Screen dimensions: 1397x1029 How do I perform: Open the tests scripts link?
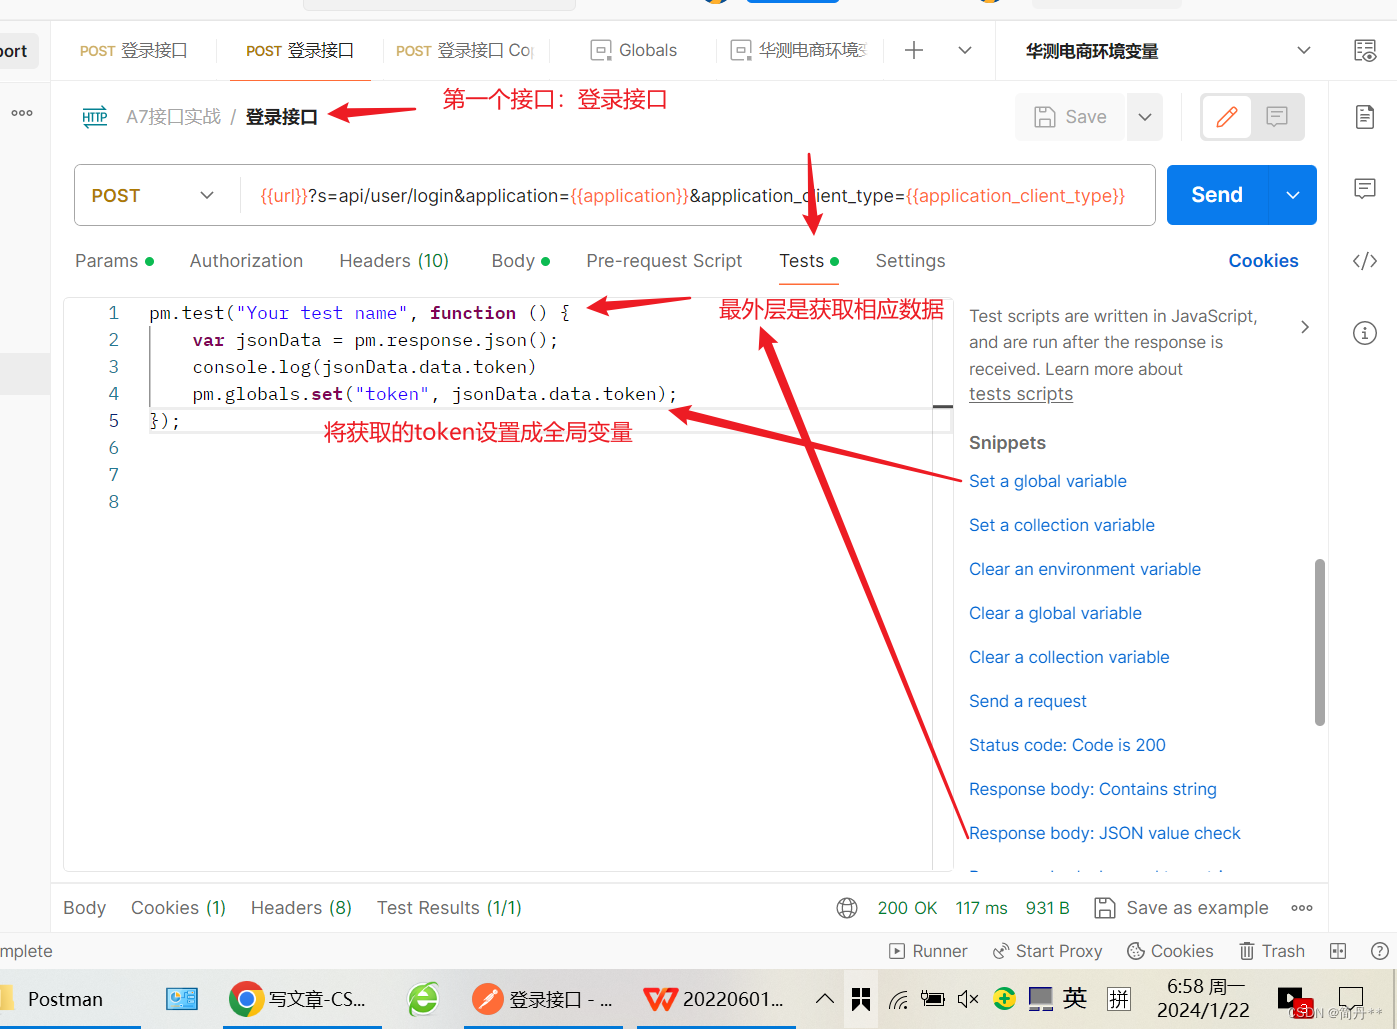[1021, 394]
